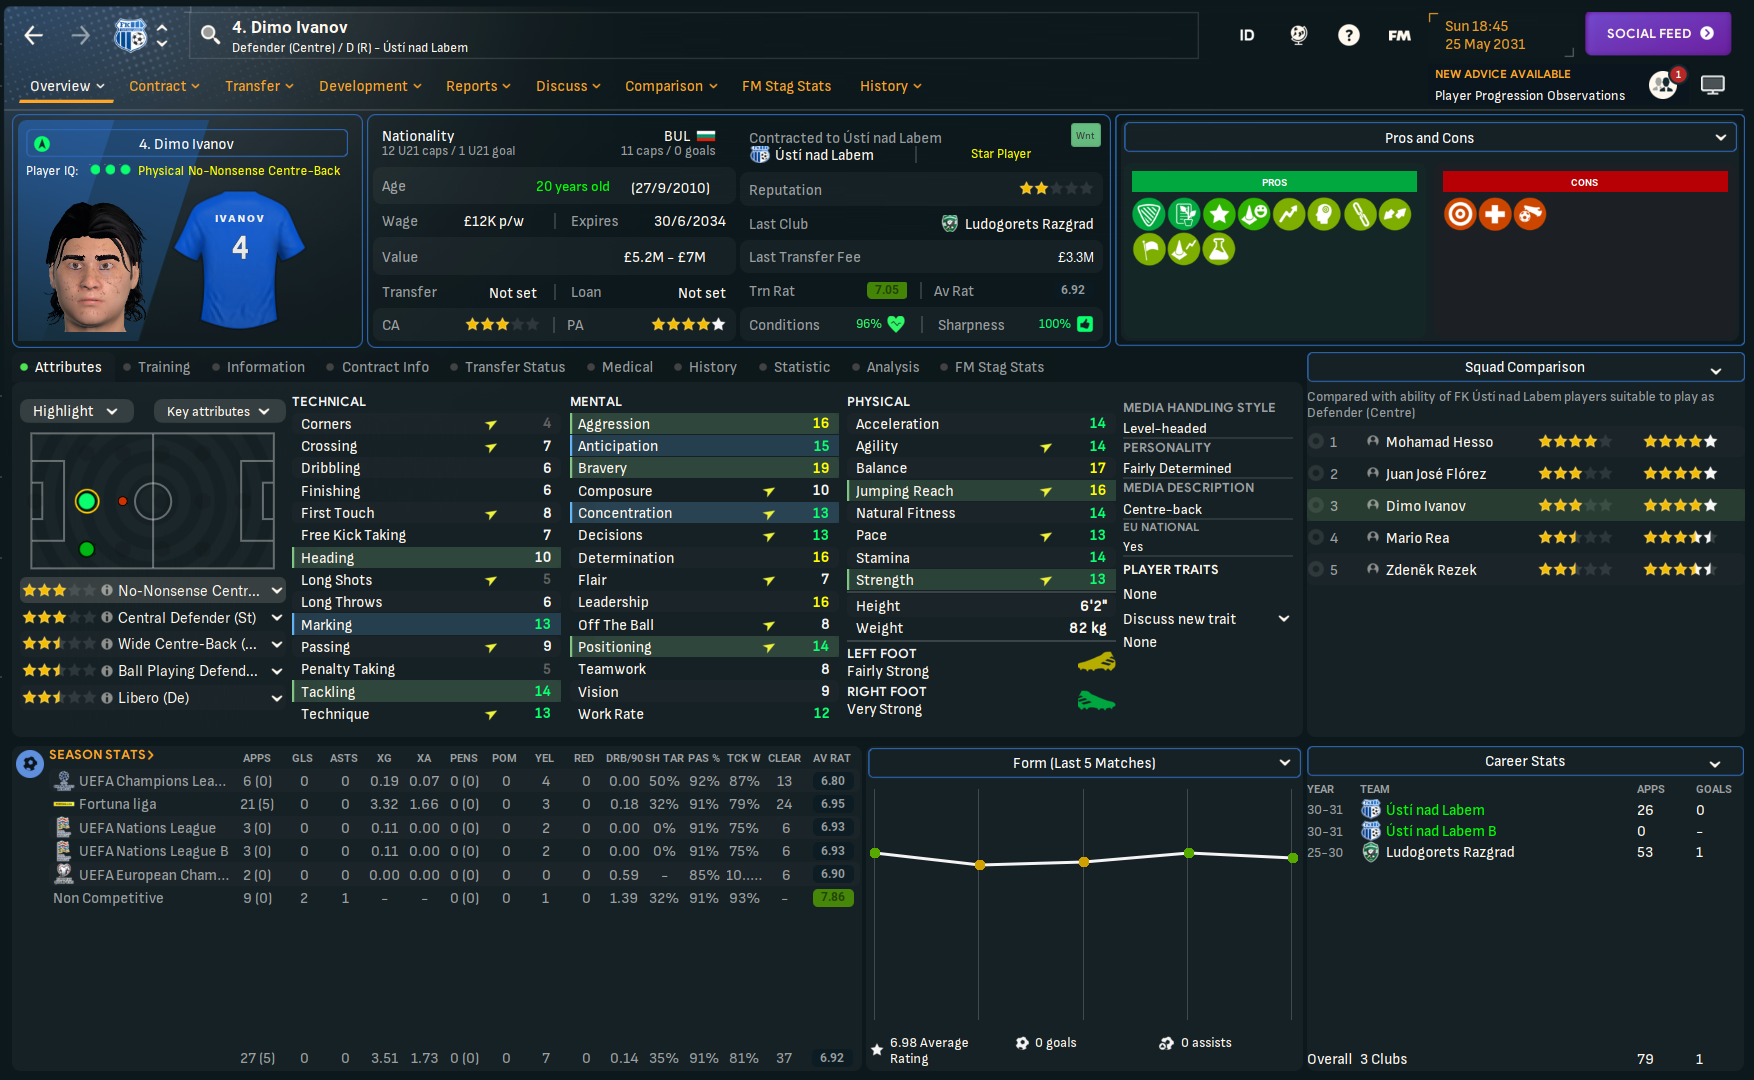Select the Analysis view radio
This screenshot has height=1080, width=1754.
(x=856, y=367)
